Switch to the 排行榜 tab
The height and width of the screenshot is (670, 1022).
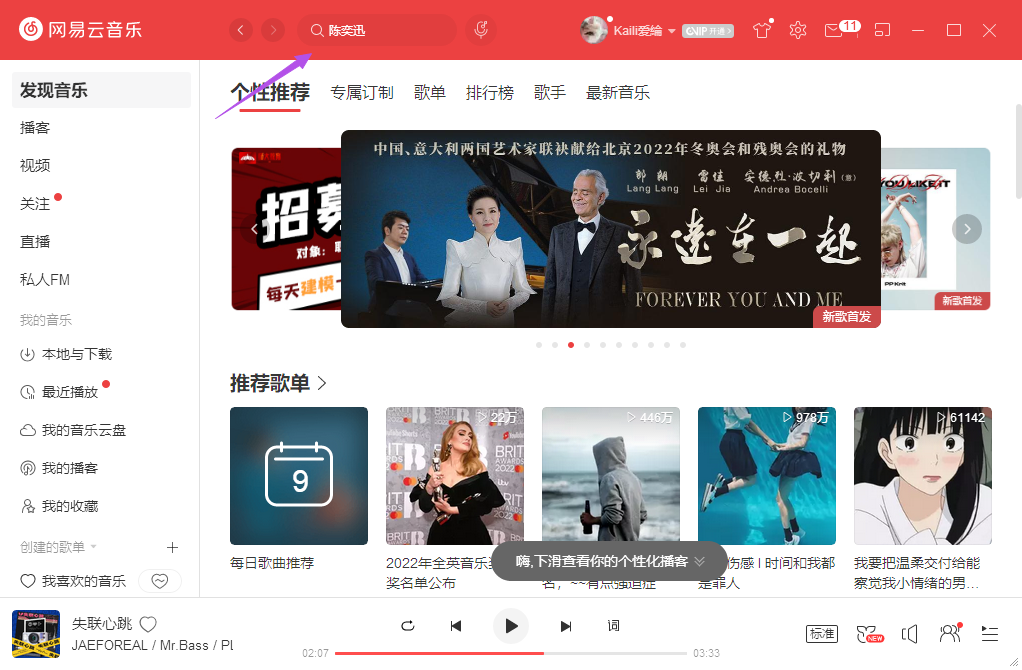click(x=489, y=92)
